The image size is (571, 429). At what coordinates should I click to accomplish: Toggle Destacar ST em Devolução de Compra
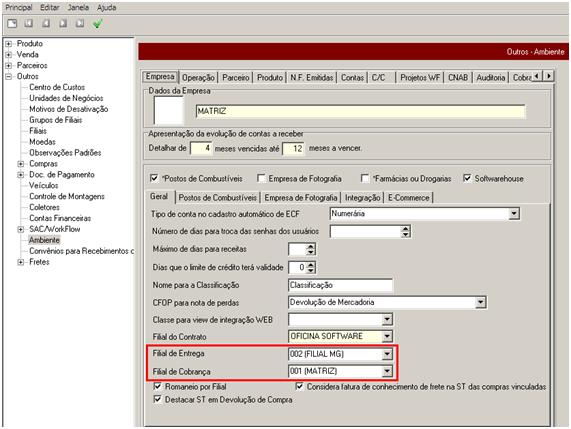tap(158, 399)
